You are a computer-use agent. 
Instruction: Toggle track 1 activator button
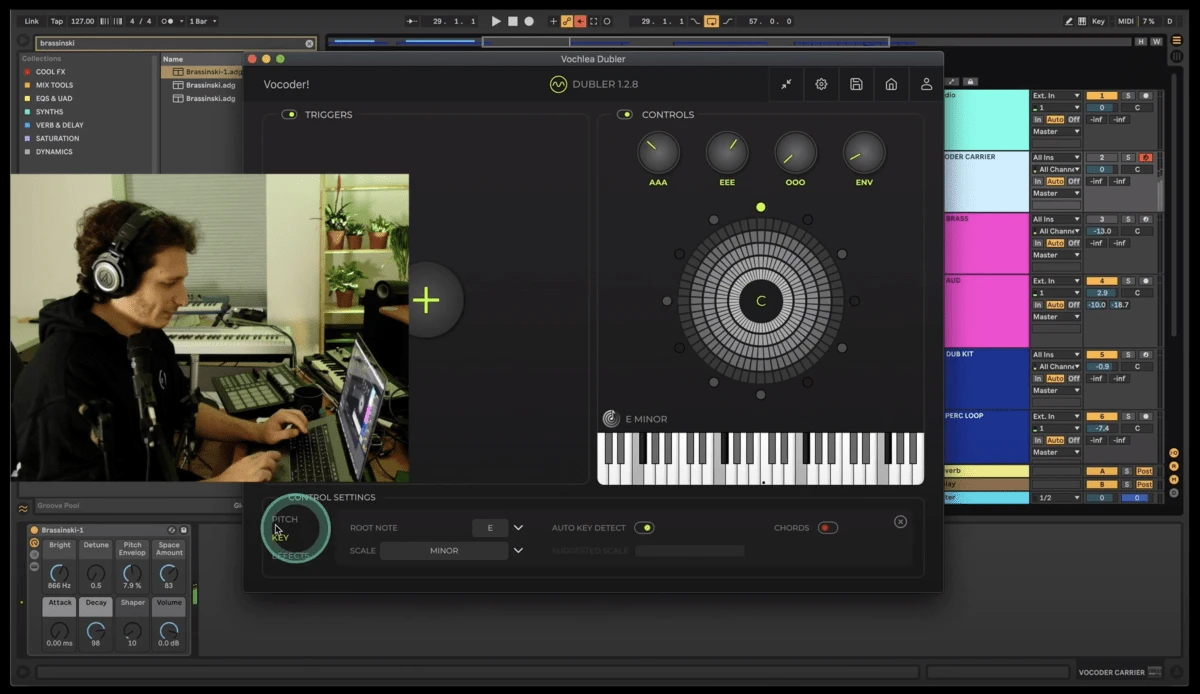pos(1101,96)
